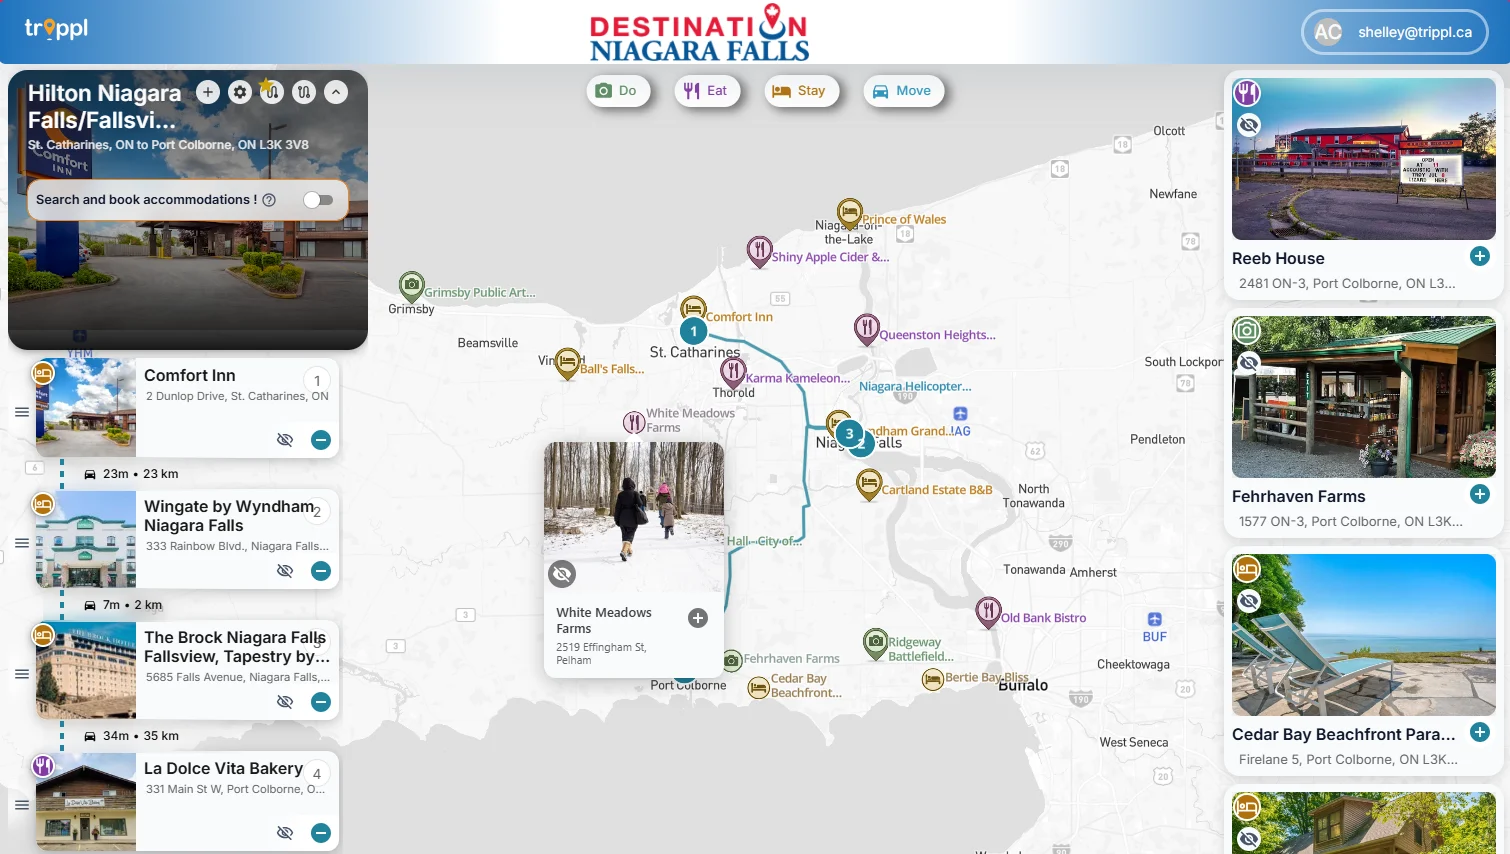The width and height of the screenshot is (1510, 854).
Task: Open itinerary settings via the gear icon
Action: point(240,91)
